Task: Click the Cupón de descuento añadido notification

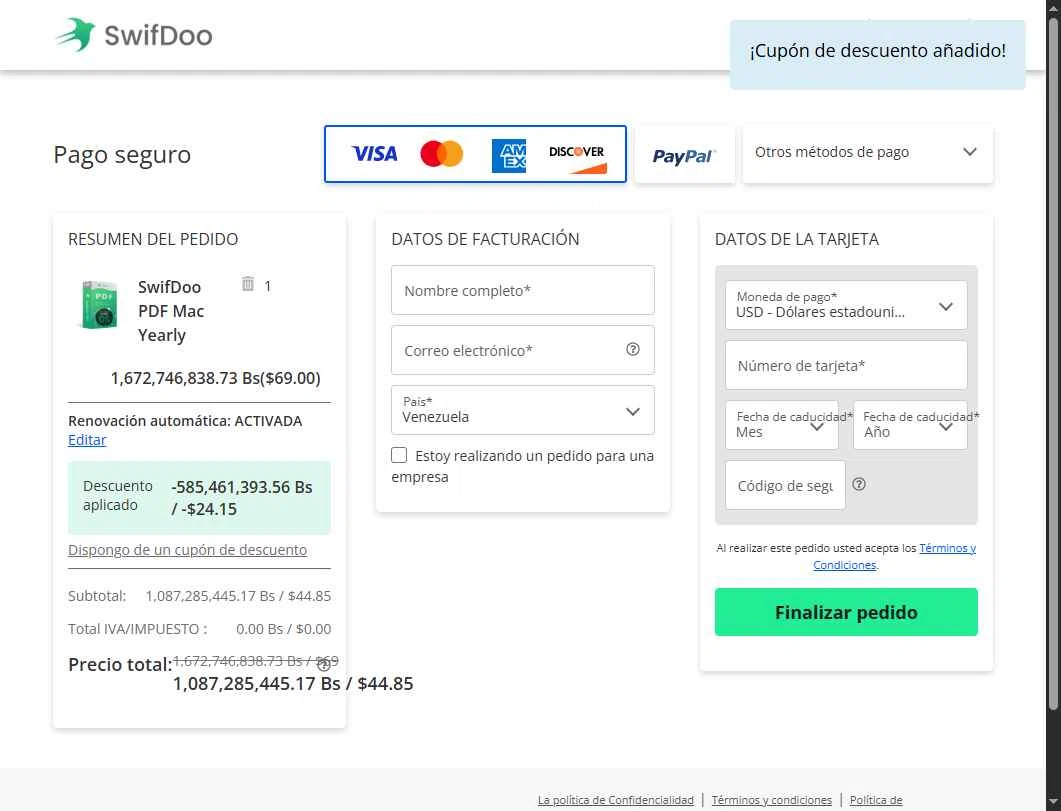Action: click(878, 54)
